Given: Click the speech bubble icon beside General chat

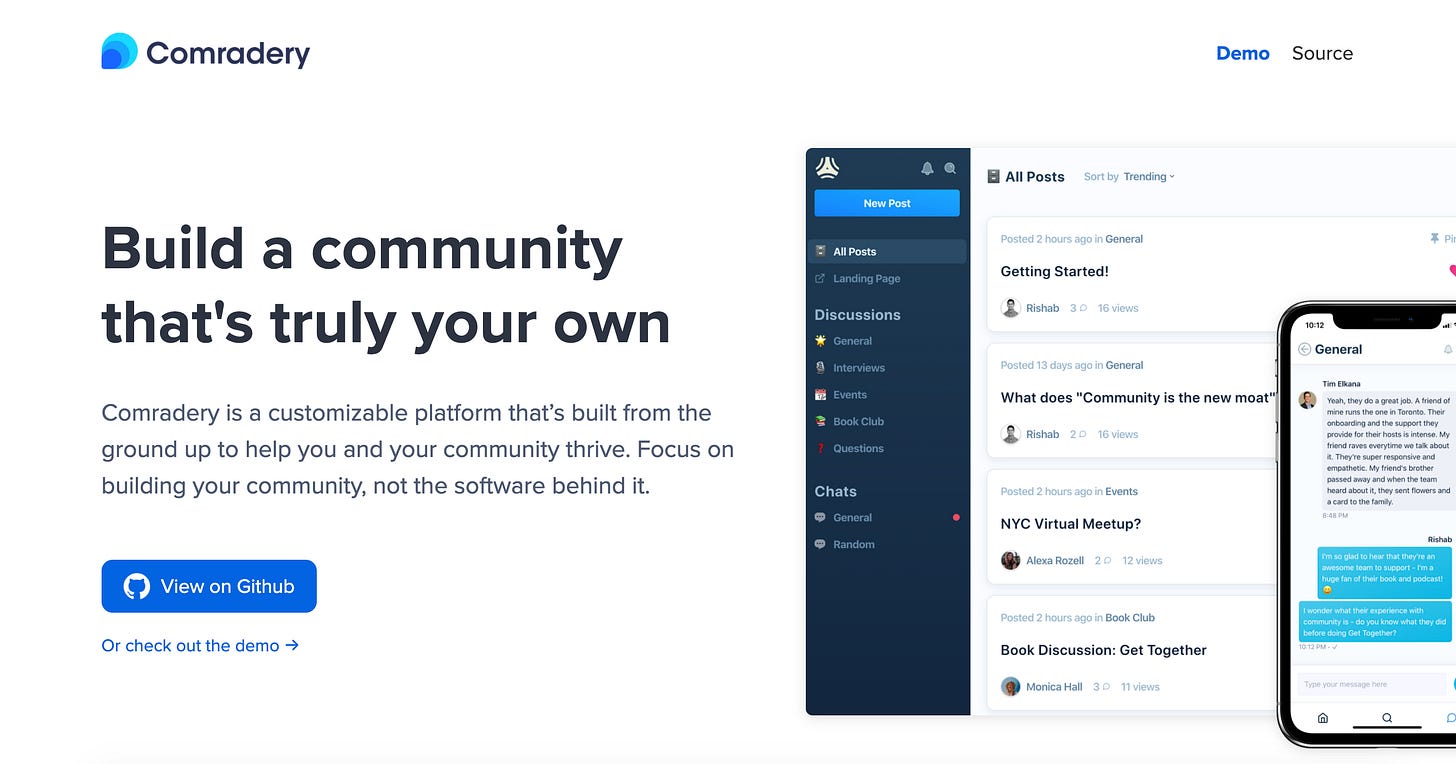Looking at the screenshot, I should point(820,518).
